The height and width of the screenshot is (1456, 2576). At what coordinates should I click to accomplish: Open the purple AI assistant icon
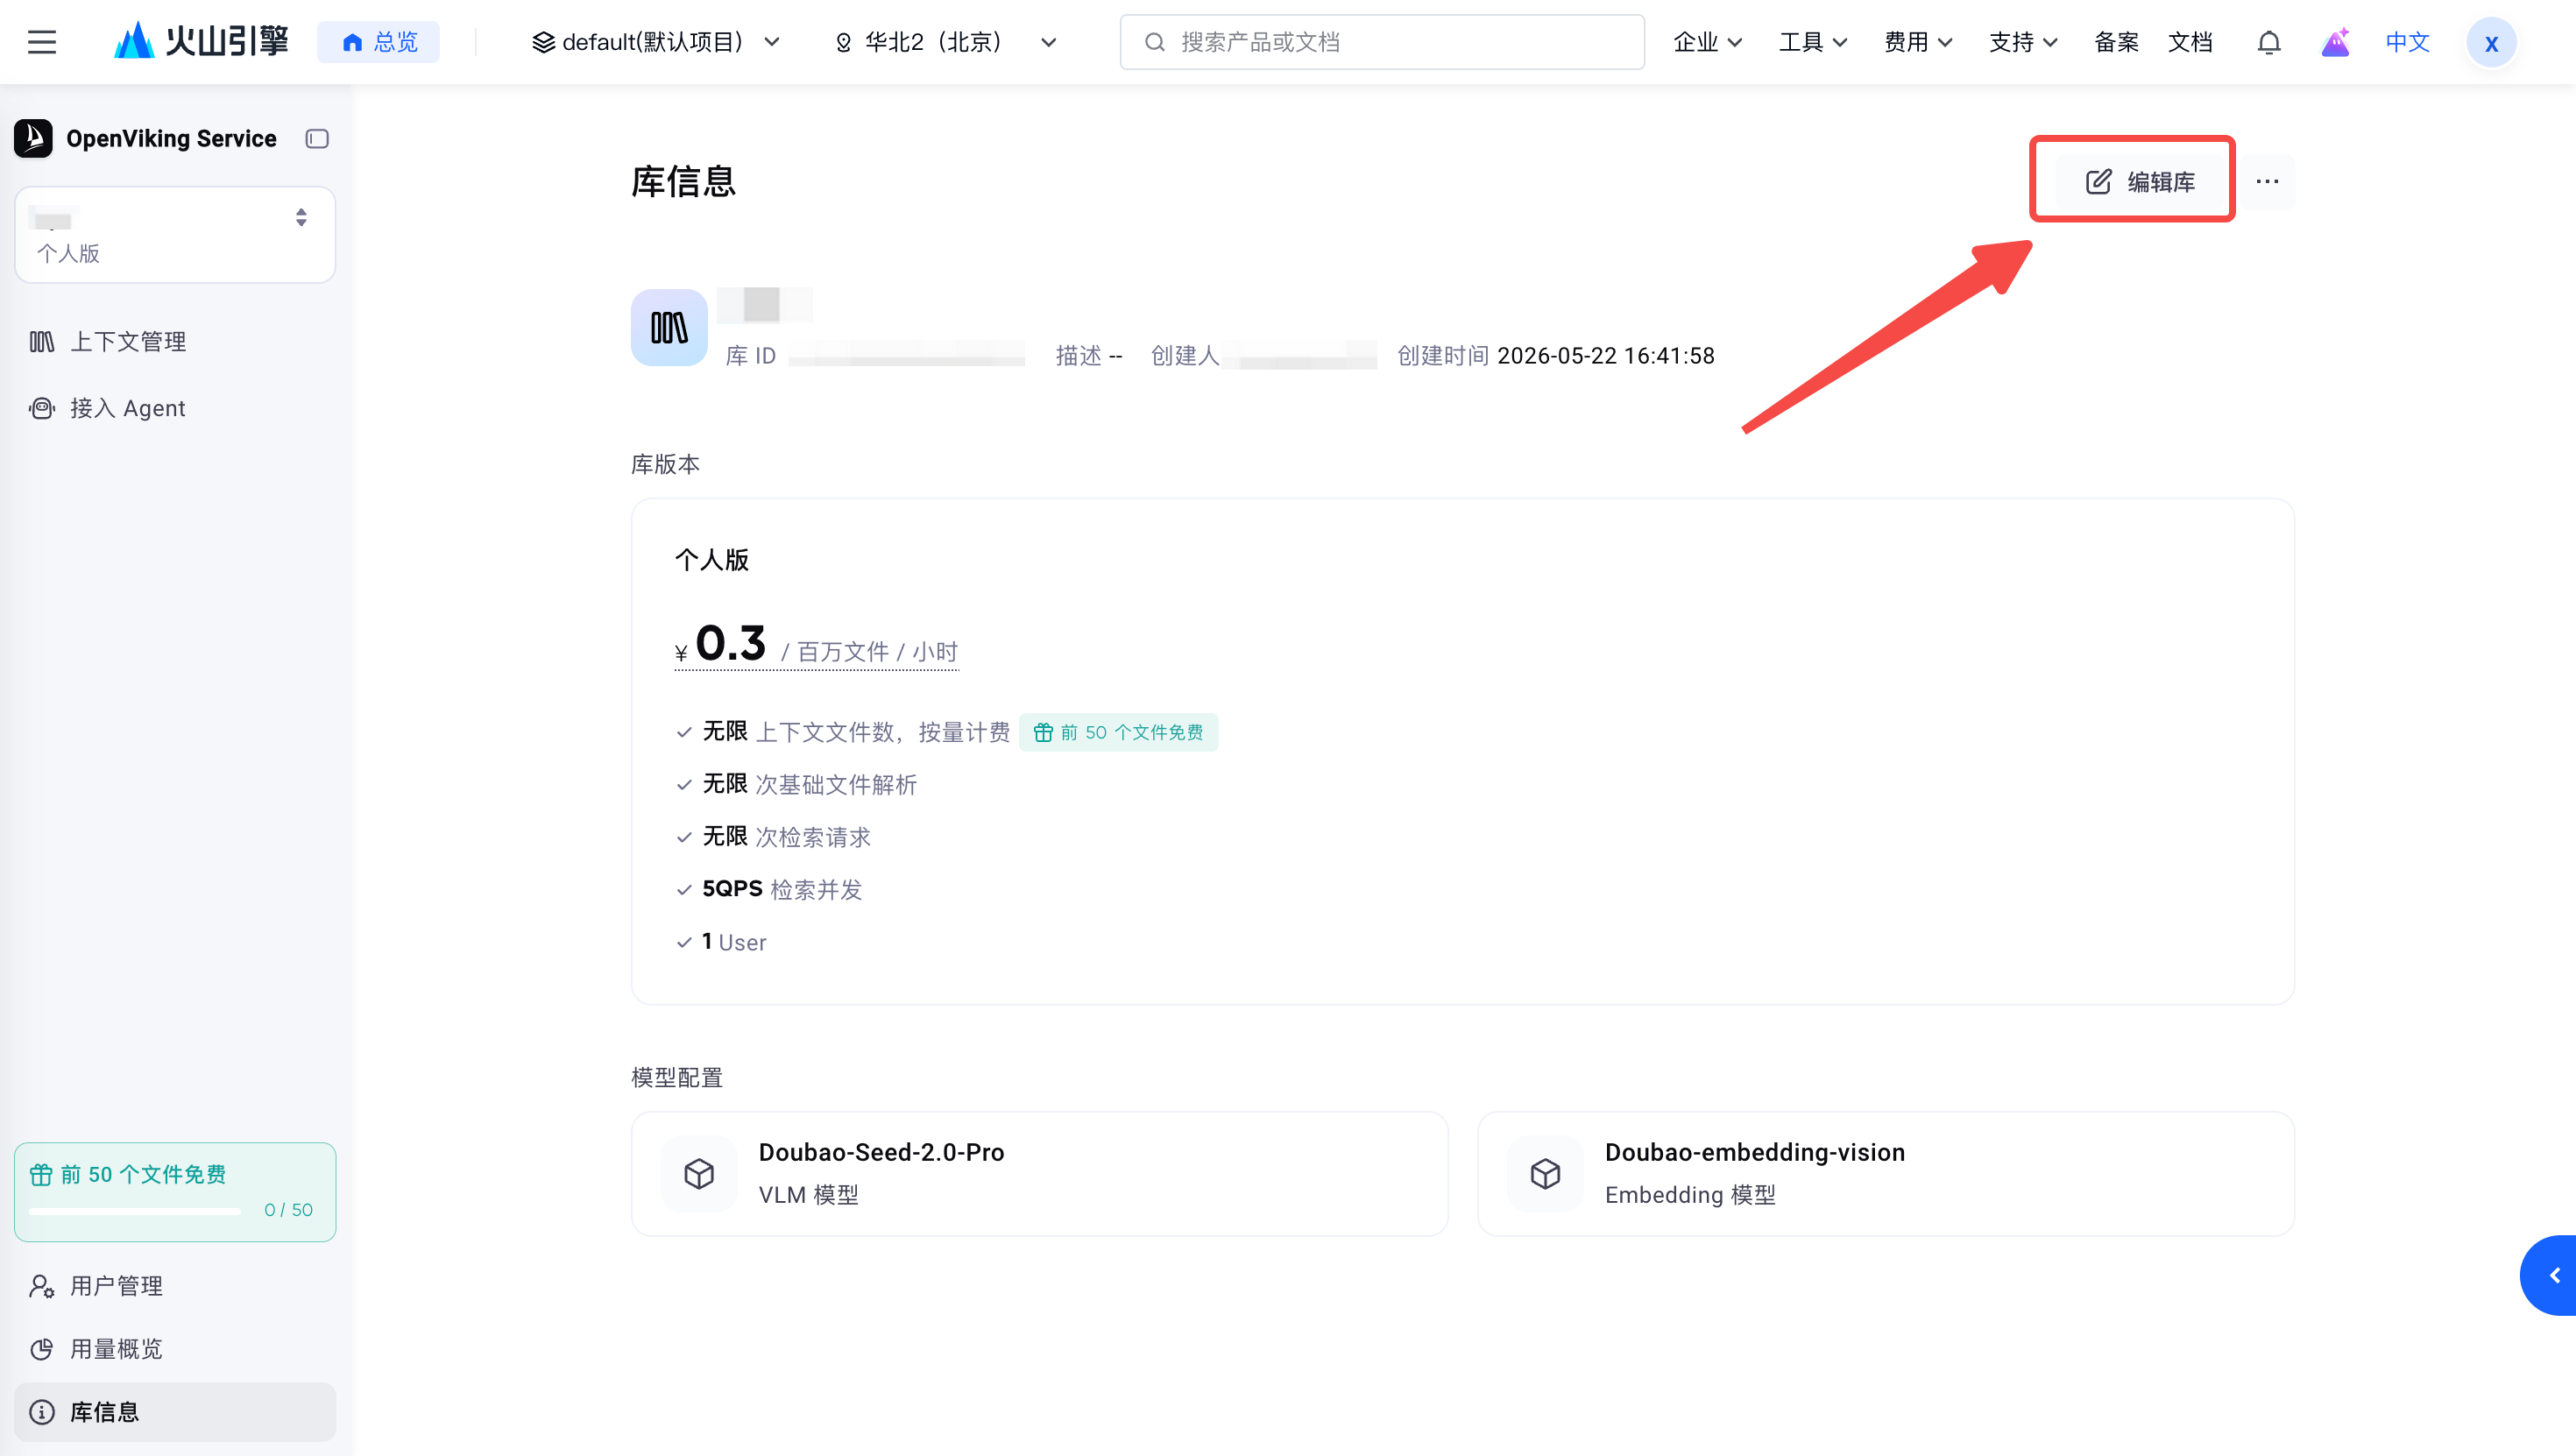pos(2335,42)
